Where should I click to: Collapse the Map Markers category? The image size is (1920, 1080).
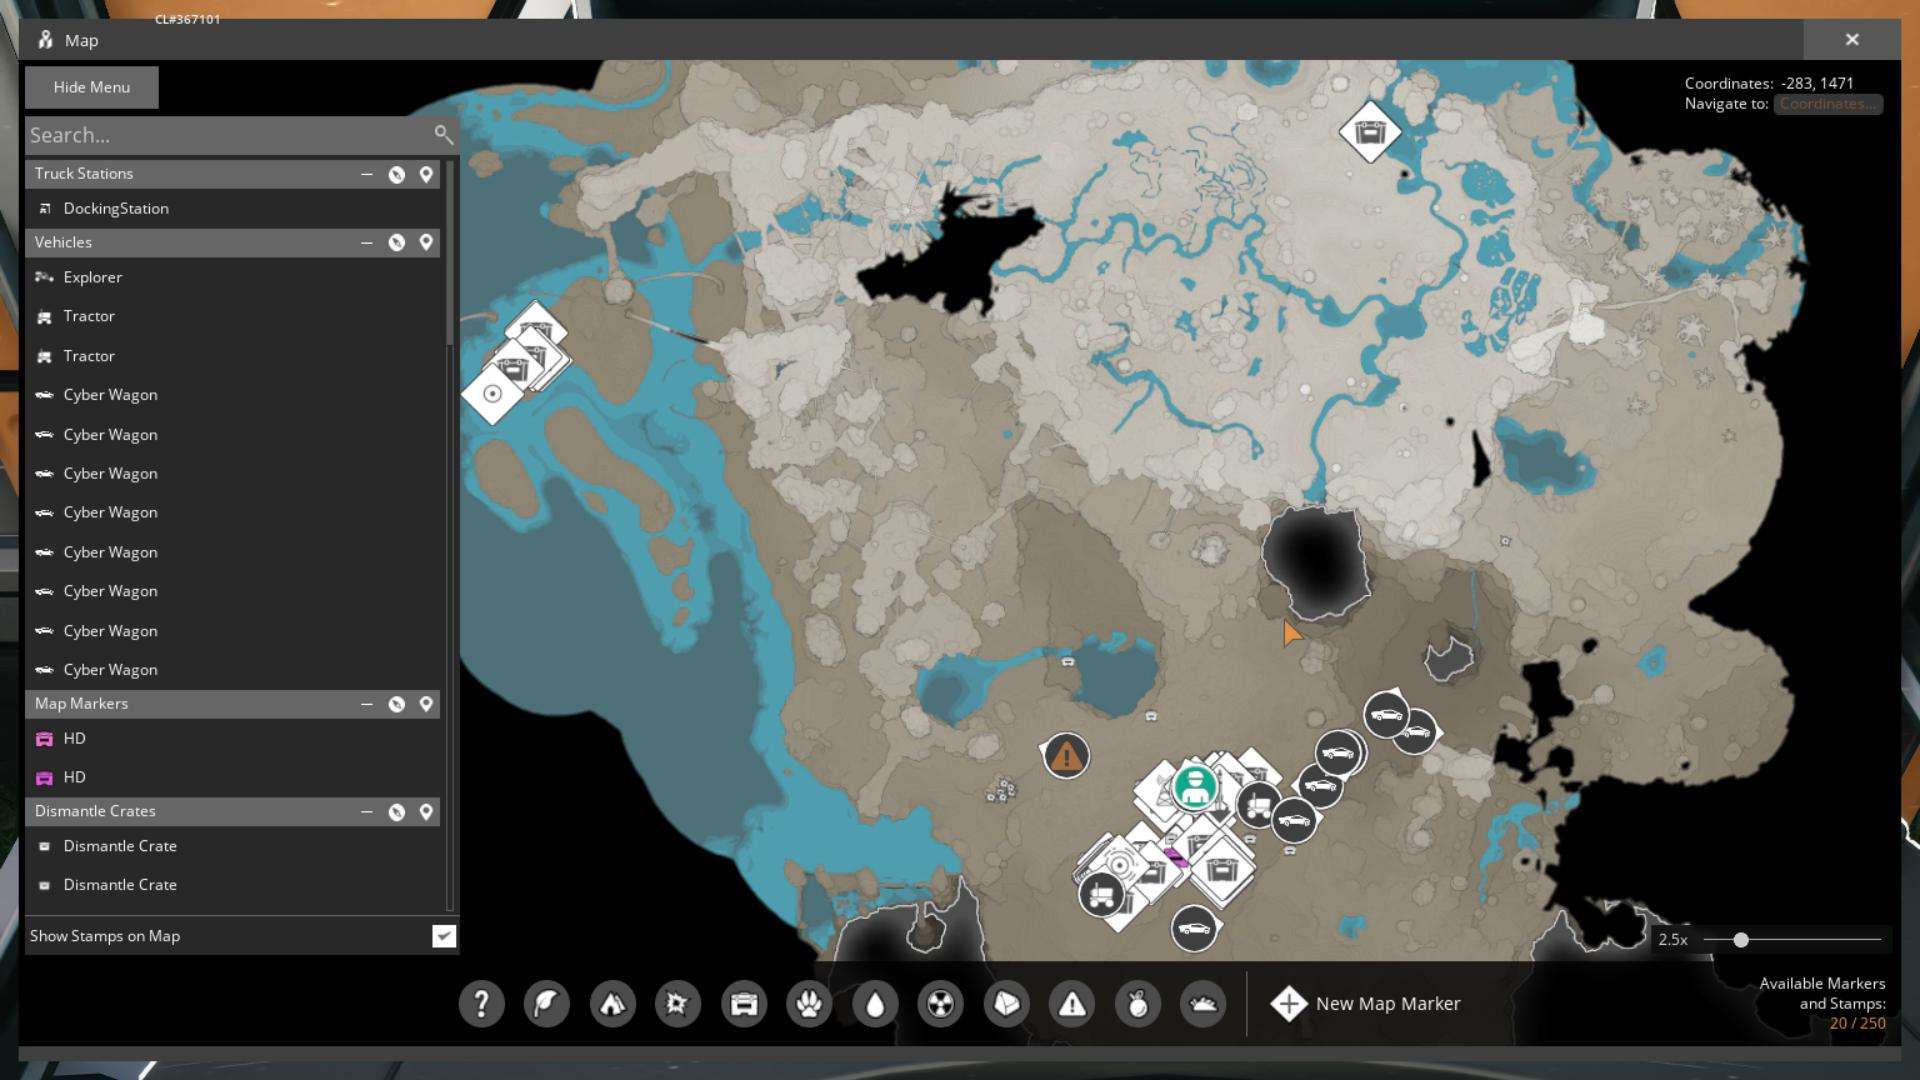pos(367,704)
